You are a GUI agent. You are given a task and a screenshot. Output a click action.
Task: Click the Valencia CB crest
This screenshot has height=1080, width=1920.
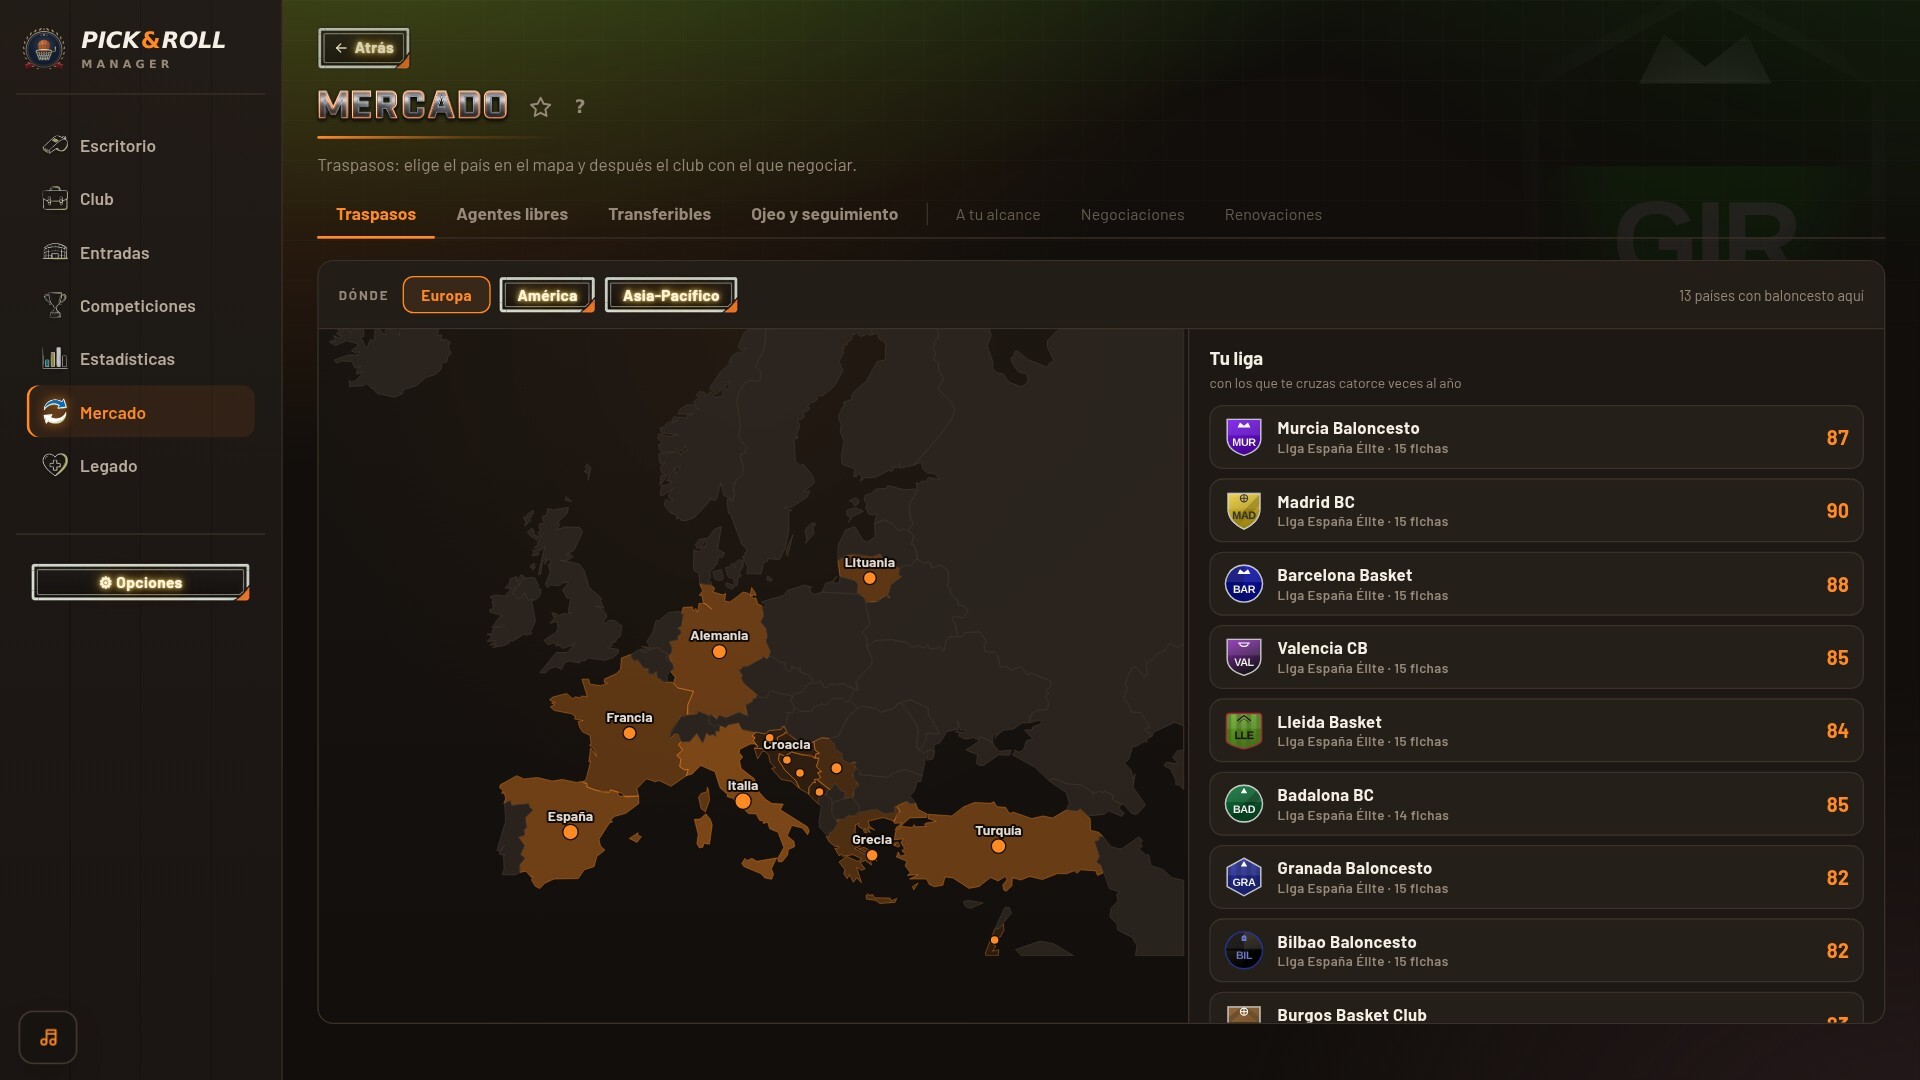[x=1244, y=657]
